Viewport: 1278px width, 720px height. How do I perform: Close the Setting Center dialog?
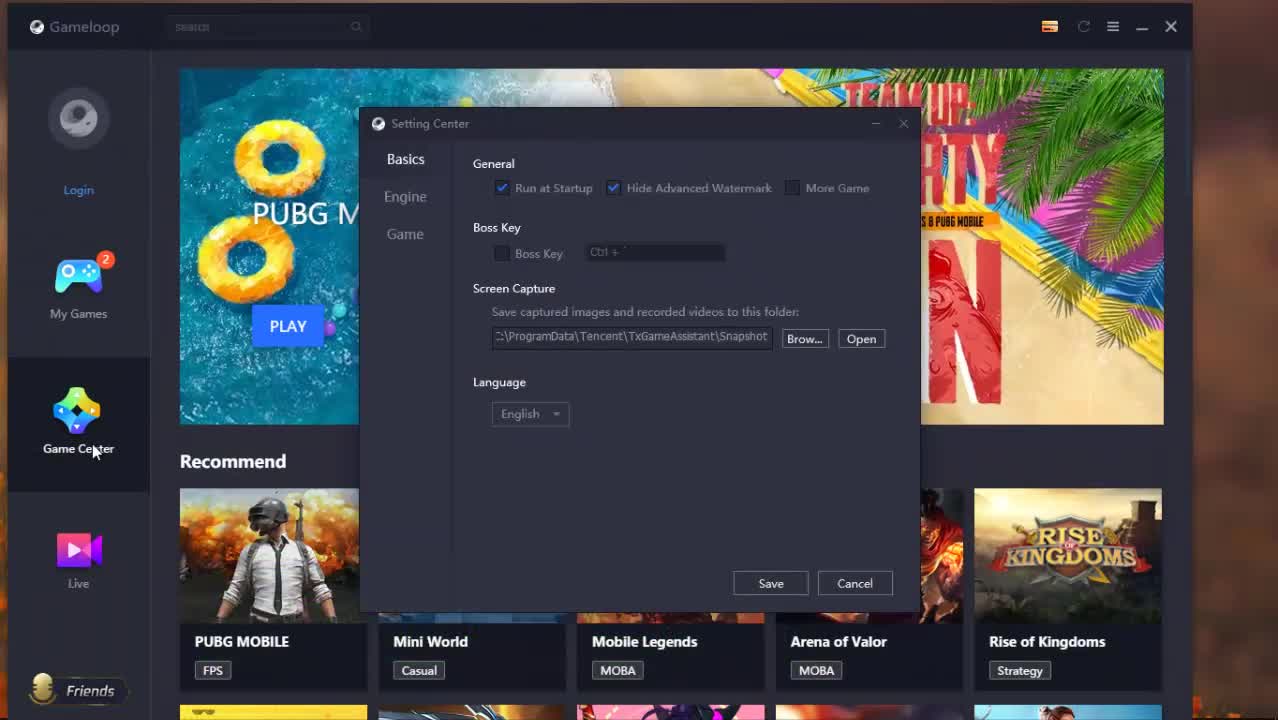click(x=904, y=124)
